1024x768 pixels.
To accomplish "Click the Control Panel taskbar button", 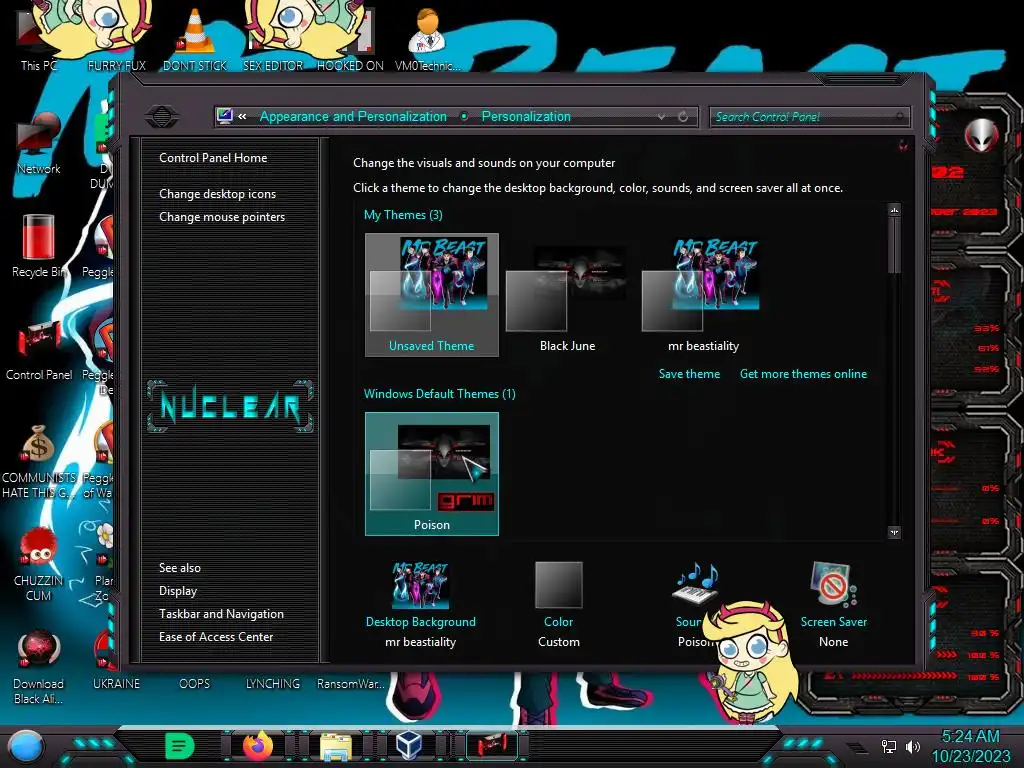I will click(492, 746).
